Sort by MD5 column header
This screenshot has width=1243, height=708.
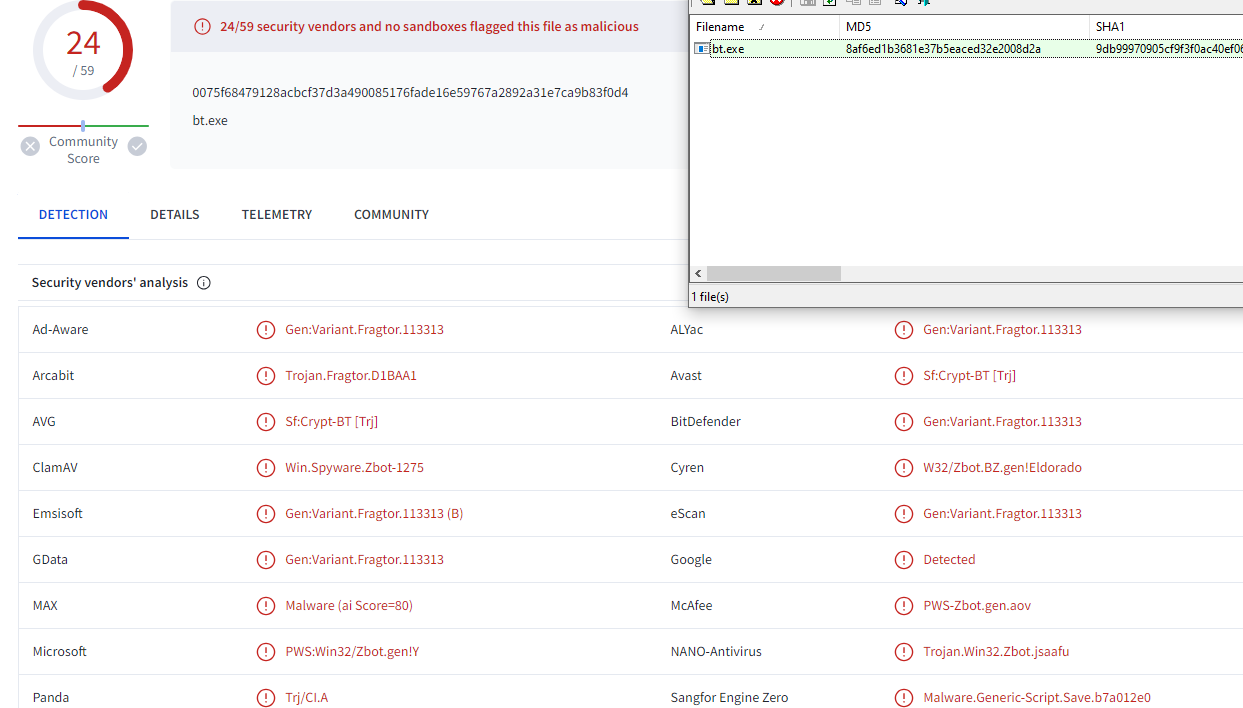[965, 27]
